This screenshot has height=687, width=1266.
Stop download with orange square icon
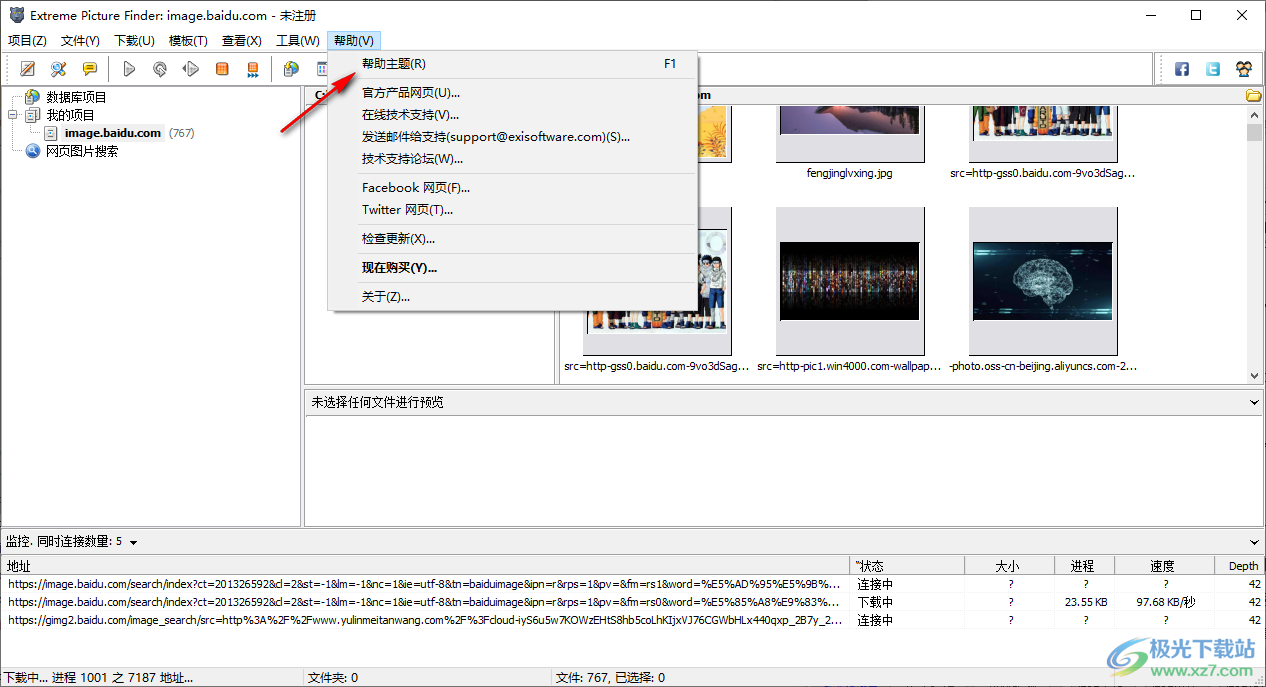point(222,69)
